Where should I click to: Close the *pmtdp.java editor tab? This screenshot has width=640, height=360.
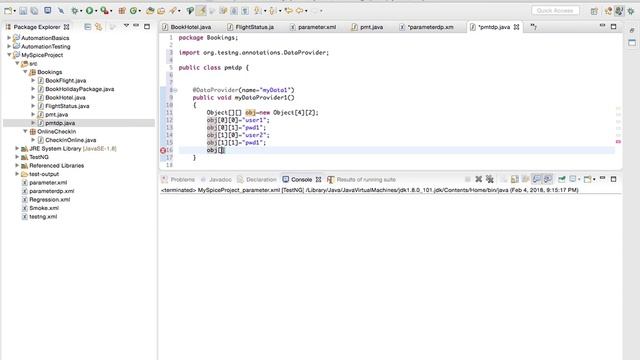tap(516, 27)
